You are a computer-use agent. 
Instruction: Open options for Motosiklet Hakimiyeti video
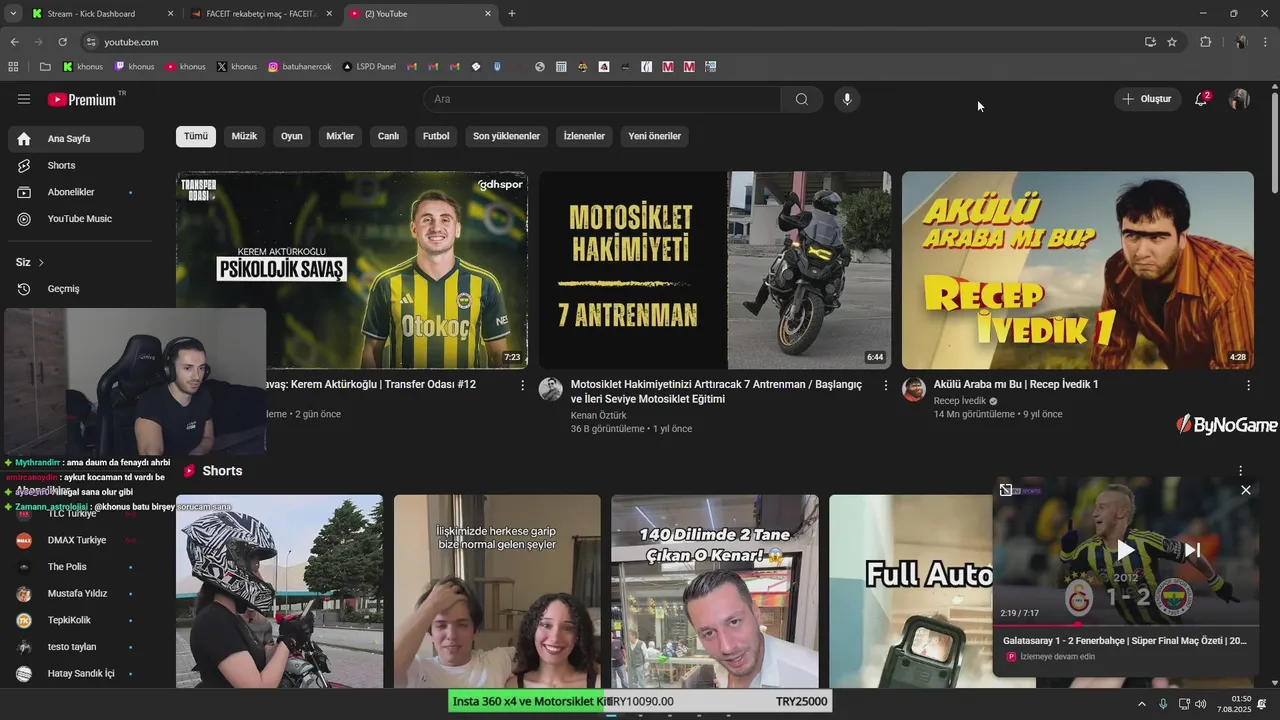pyautogui.click(x=885, y=385)
